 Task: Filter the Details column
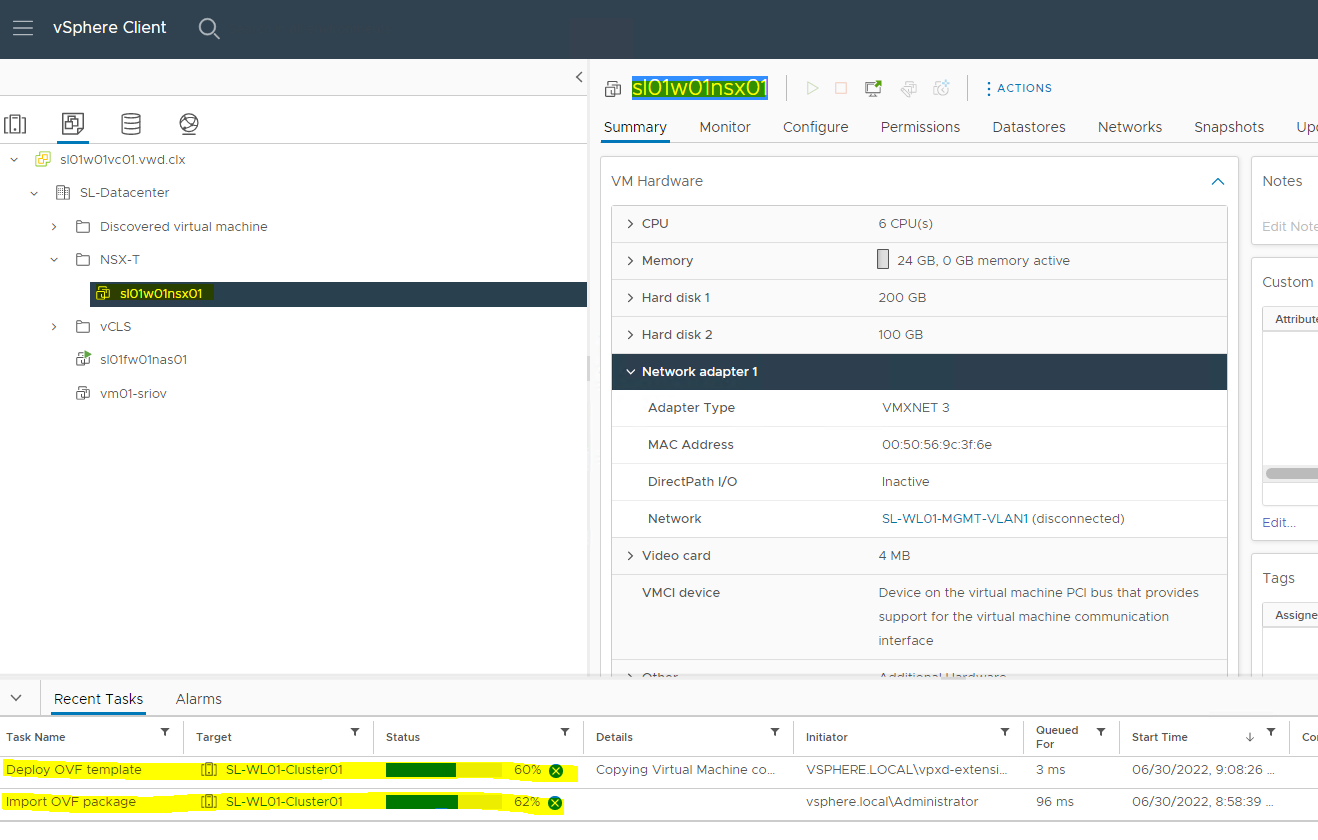775,732
